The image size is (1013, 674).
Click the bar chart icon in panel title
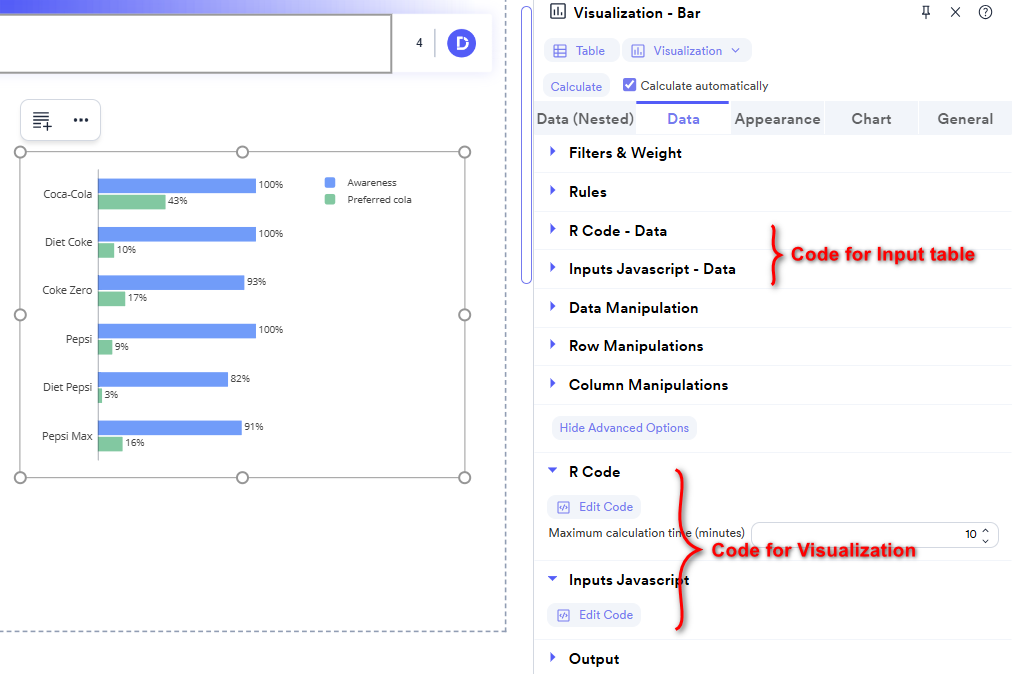tap(557, 12)
